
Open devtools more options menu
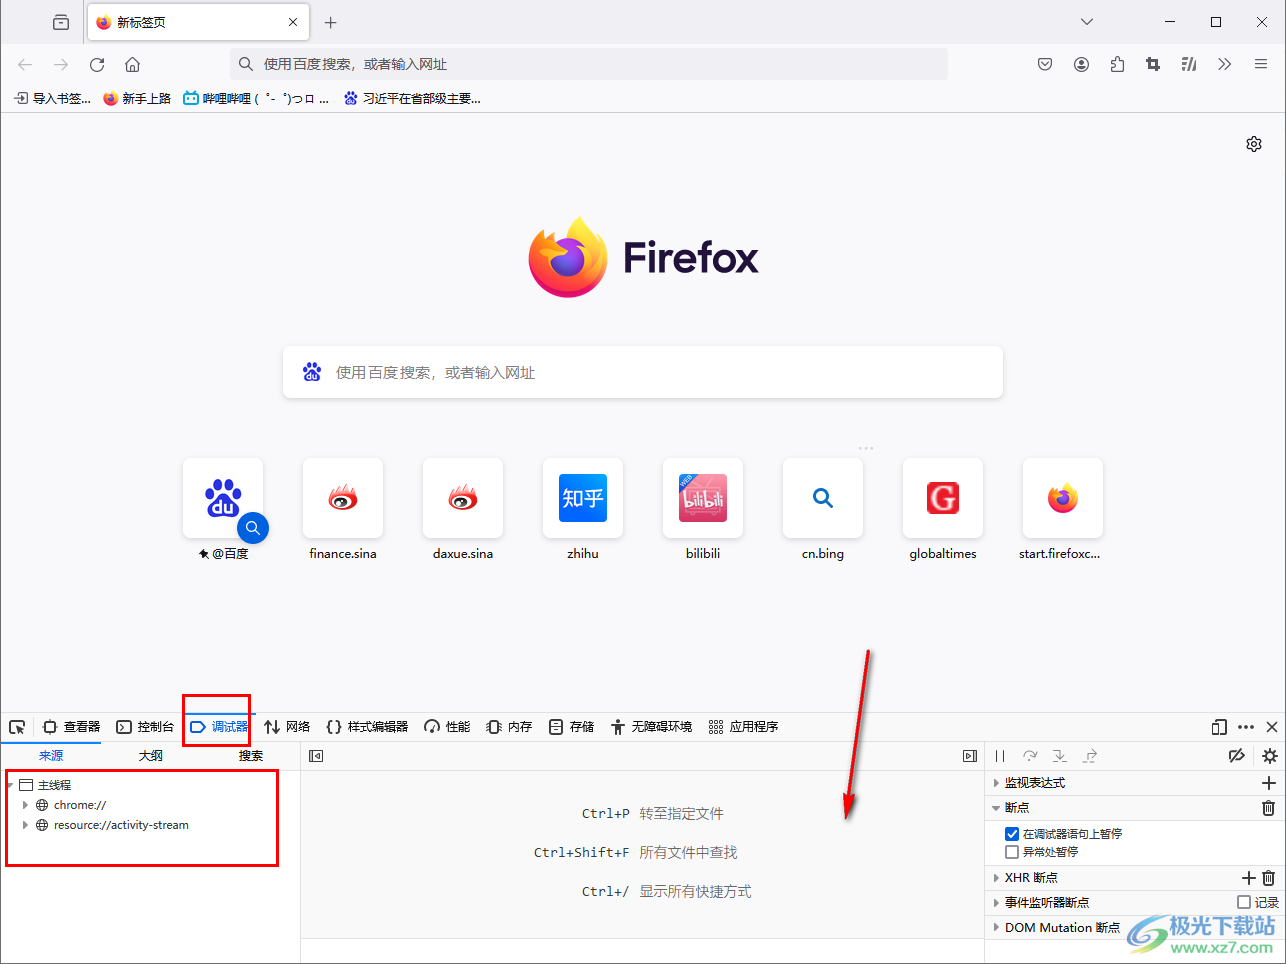point(1246,727)
